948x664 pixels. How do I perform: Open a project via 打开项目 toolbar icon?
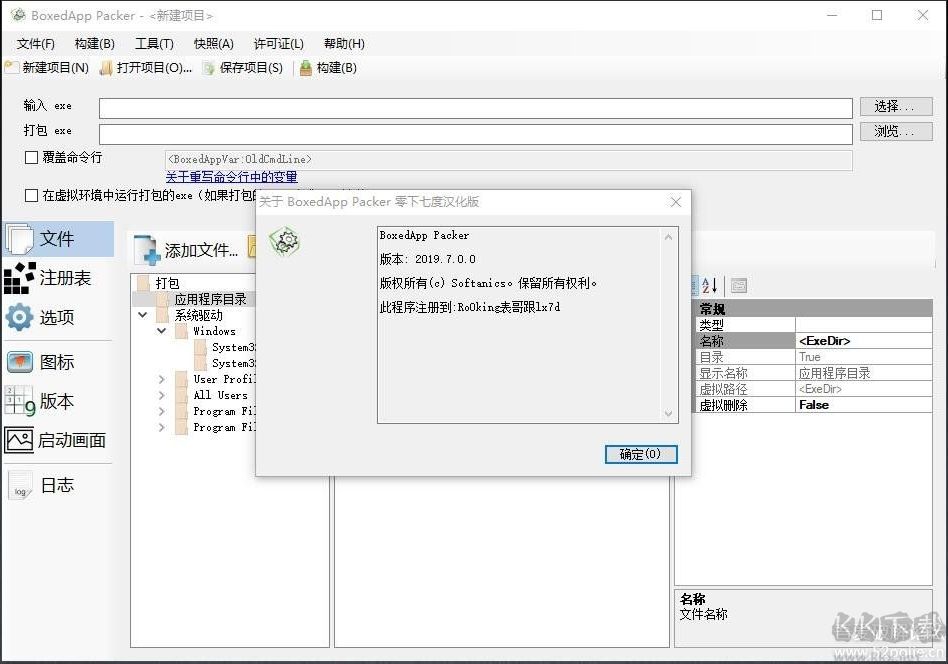[x=106, y=68]
